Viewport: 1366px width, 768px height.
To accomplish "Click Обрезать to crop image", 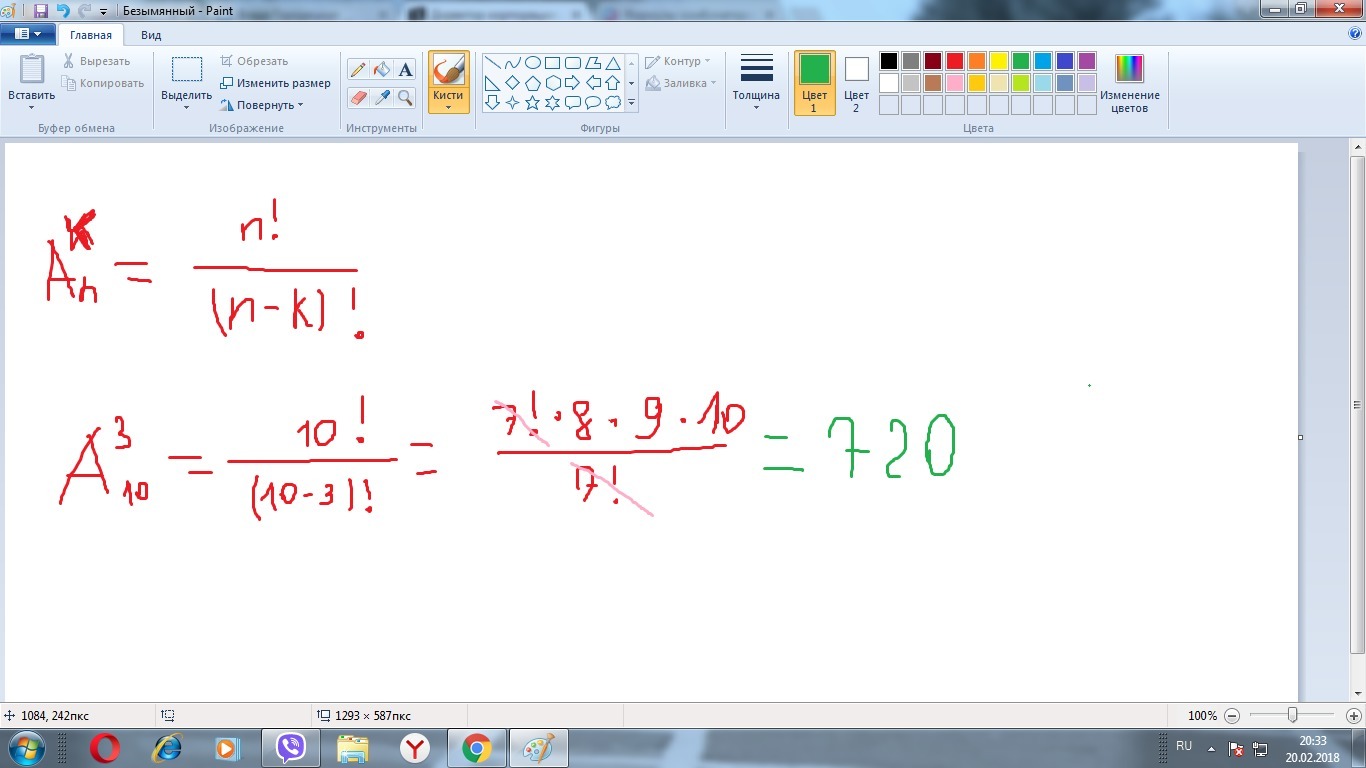I will 254,61.
